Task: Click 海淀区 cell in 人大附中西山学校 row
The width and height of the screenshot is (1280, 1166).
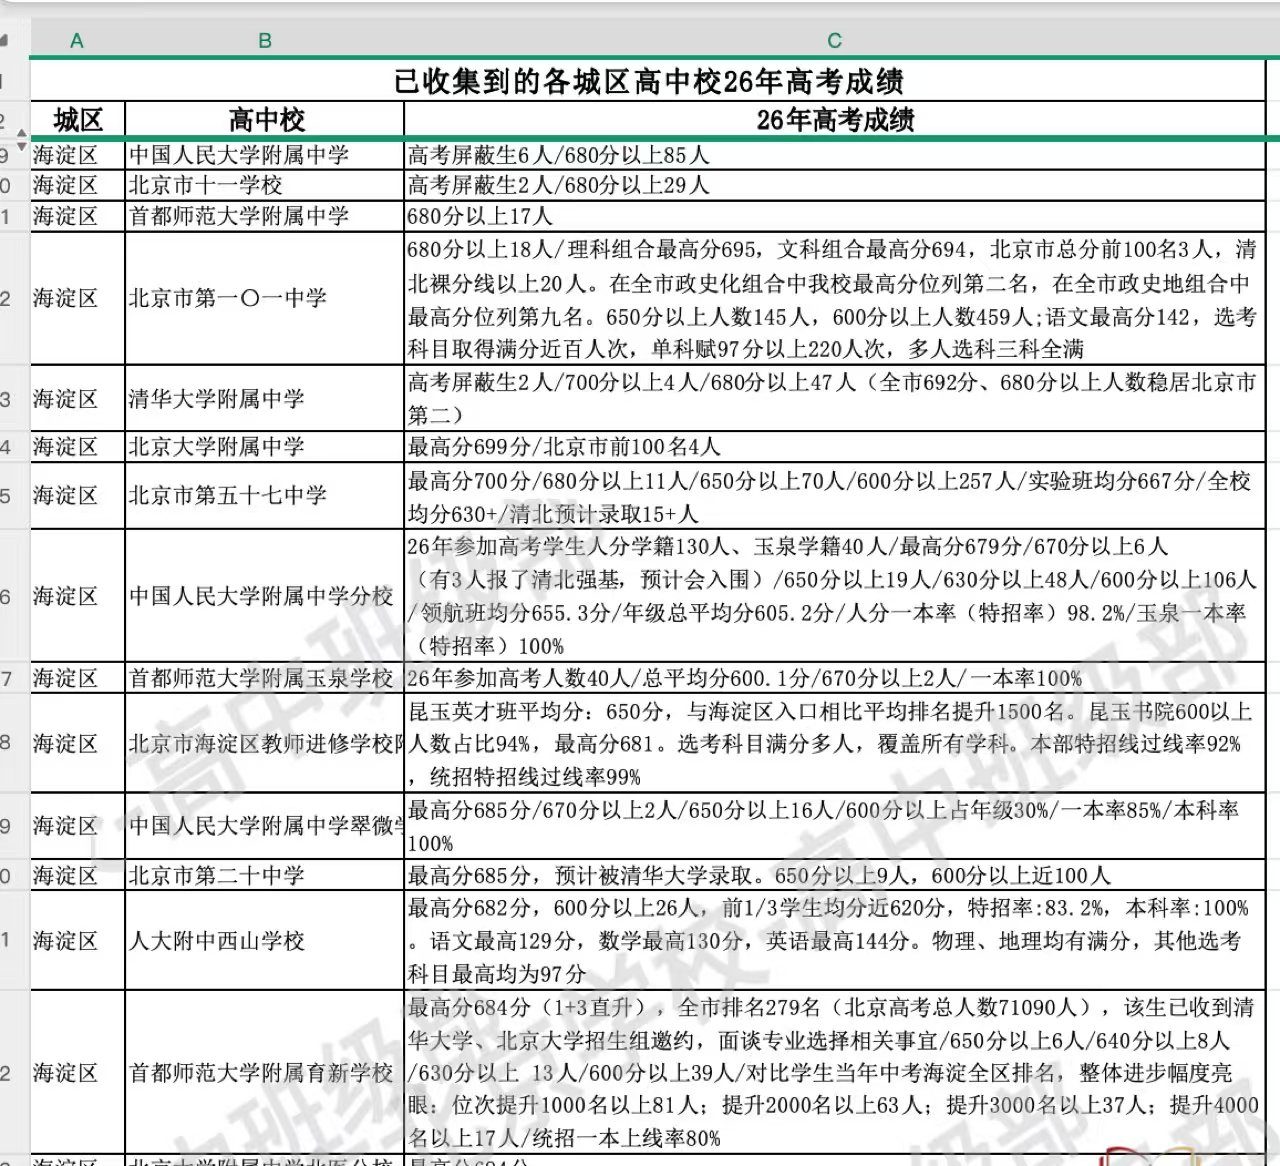Action: [x=77, y=940]
